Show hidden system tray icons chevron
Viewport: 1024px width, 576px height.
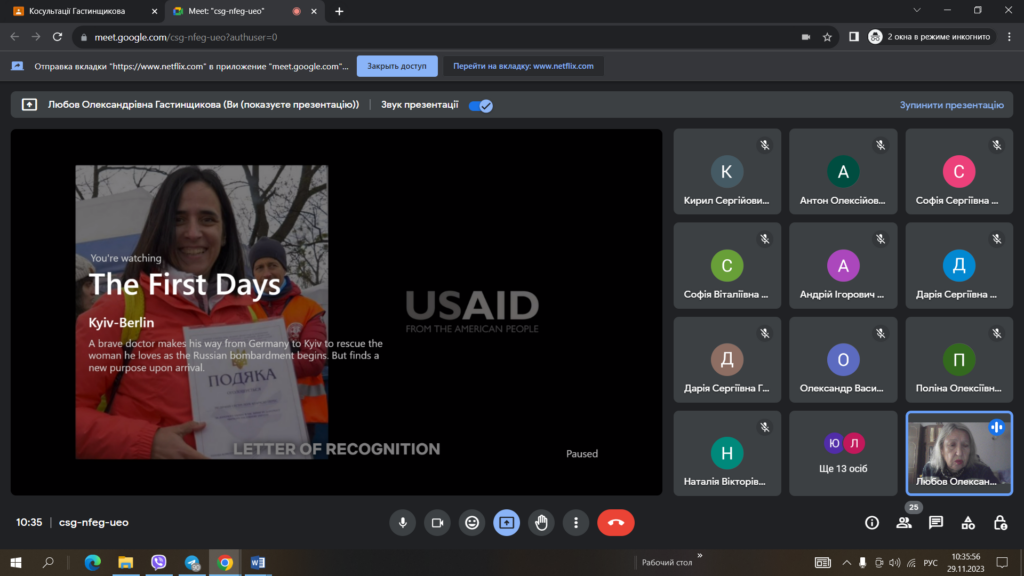[847, 563]
